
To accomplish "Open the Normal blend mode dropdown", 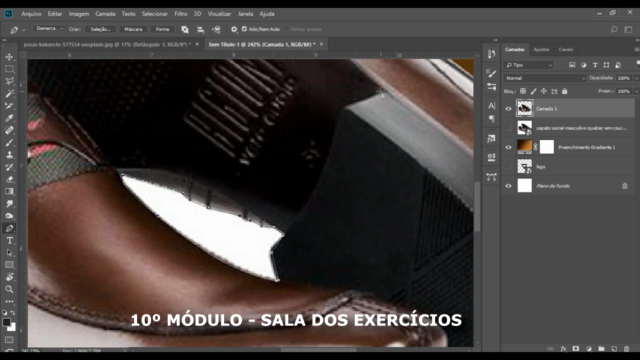I will point(545,78).
